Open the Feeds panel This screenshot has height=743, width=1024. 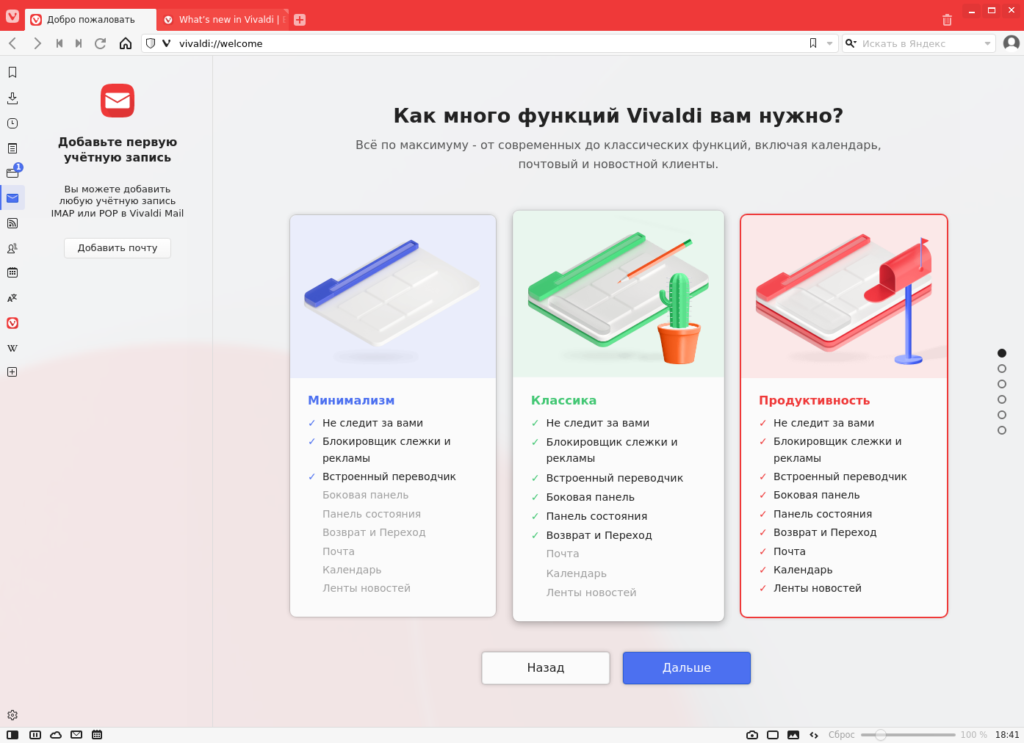click(x=12, y=223)
